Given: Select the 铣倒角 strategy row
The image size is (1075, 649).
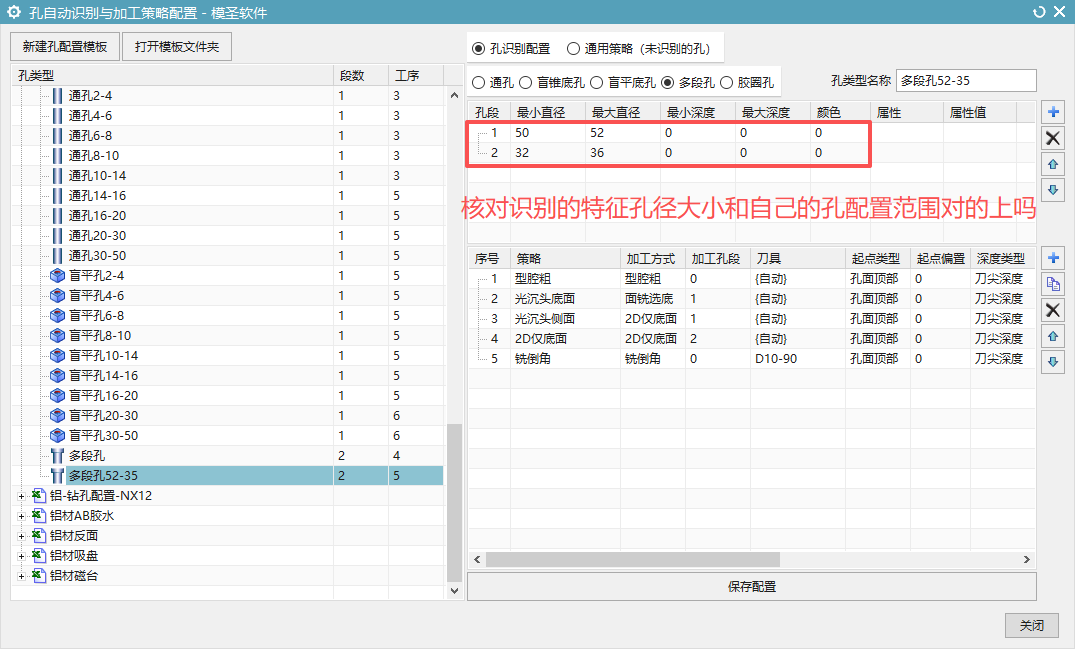Looking at the screenshot, I should point(751,358).
